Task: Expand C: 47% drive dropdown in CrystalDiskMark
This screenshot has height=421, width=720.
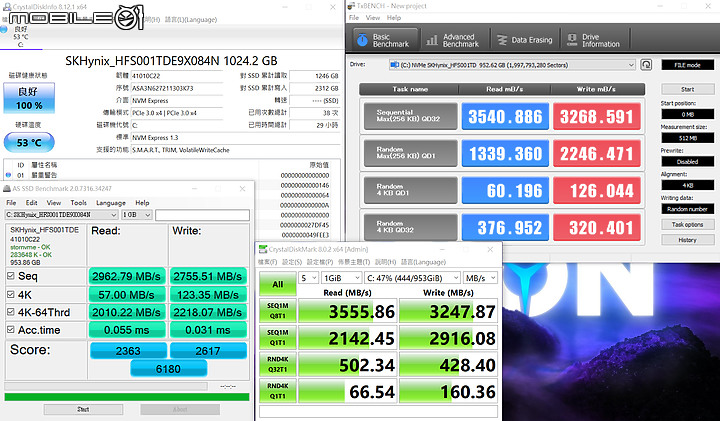Action: coord(412,278)
